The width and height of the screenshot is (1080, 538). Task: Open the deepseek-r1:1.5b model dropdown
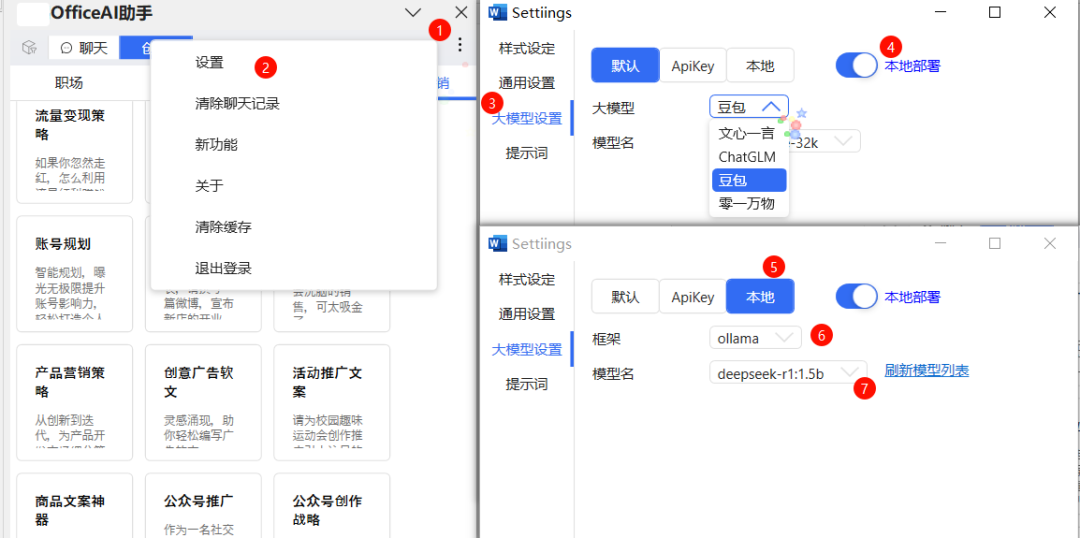pyautogui.click(x=788, y=373)
